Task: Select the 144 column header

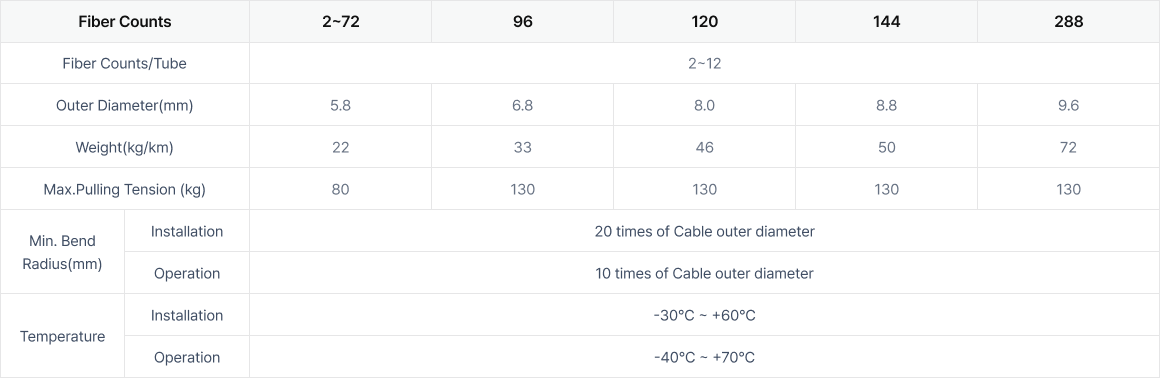Action: 886,21
